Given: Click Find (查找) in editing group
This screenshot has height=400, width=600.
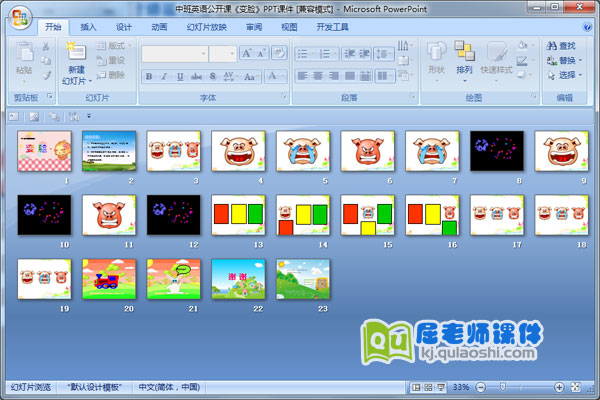Looking at the screenshot, I should (561, 46).
